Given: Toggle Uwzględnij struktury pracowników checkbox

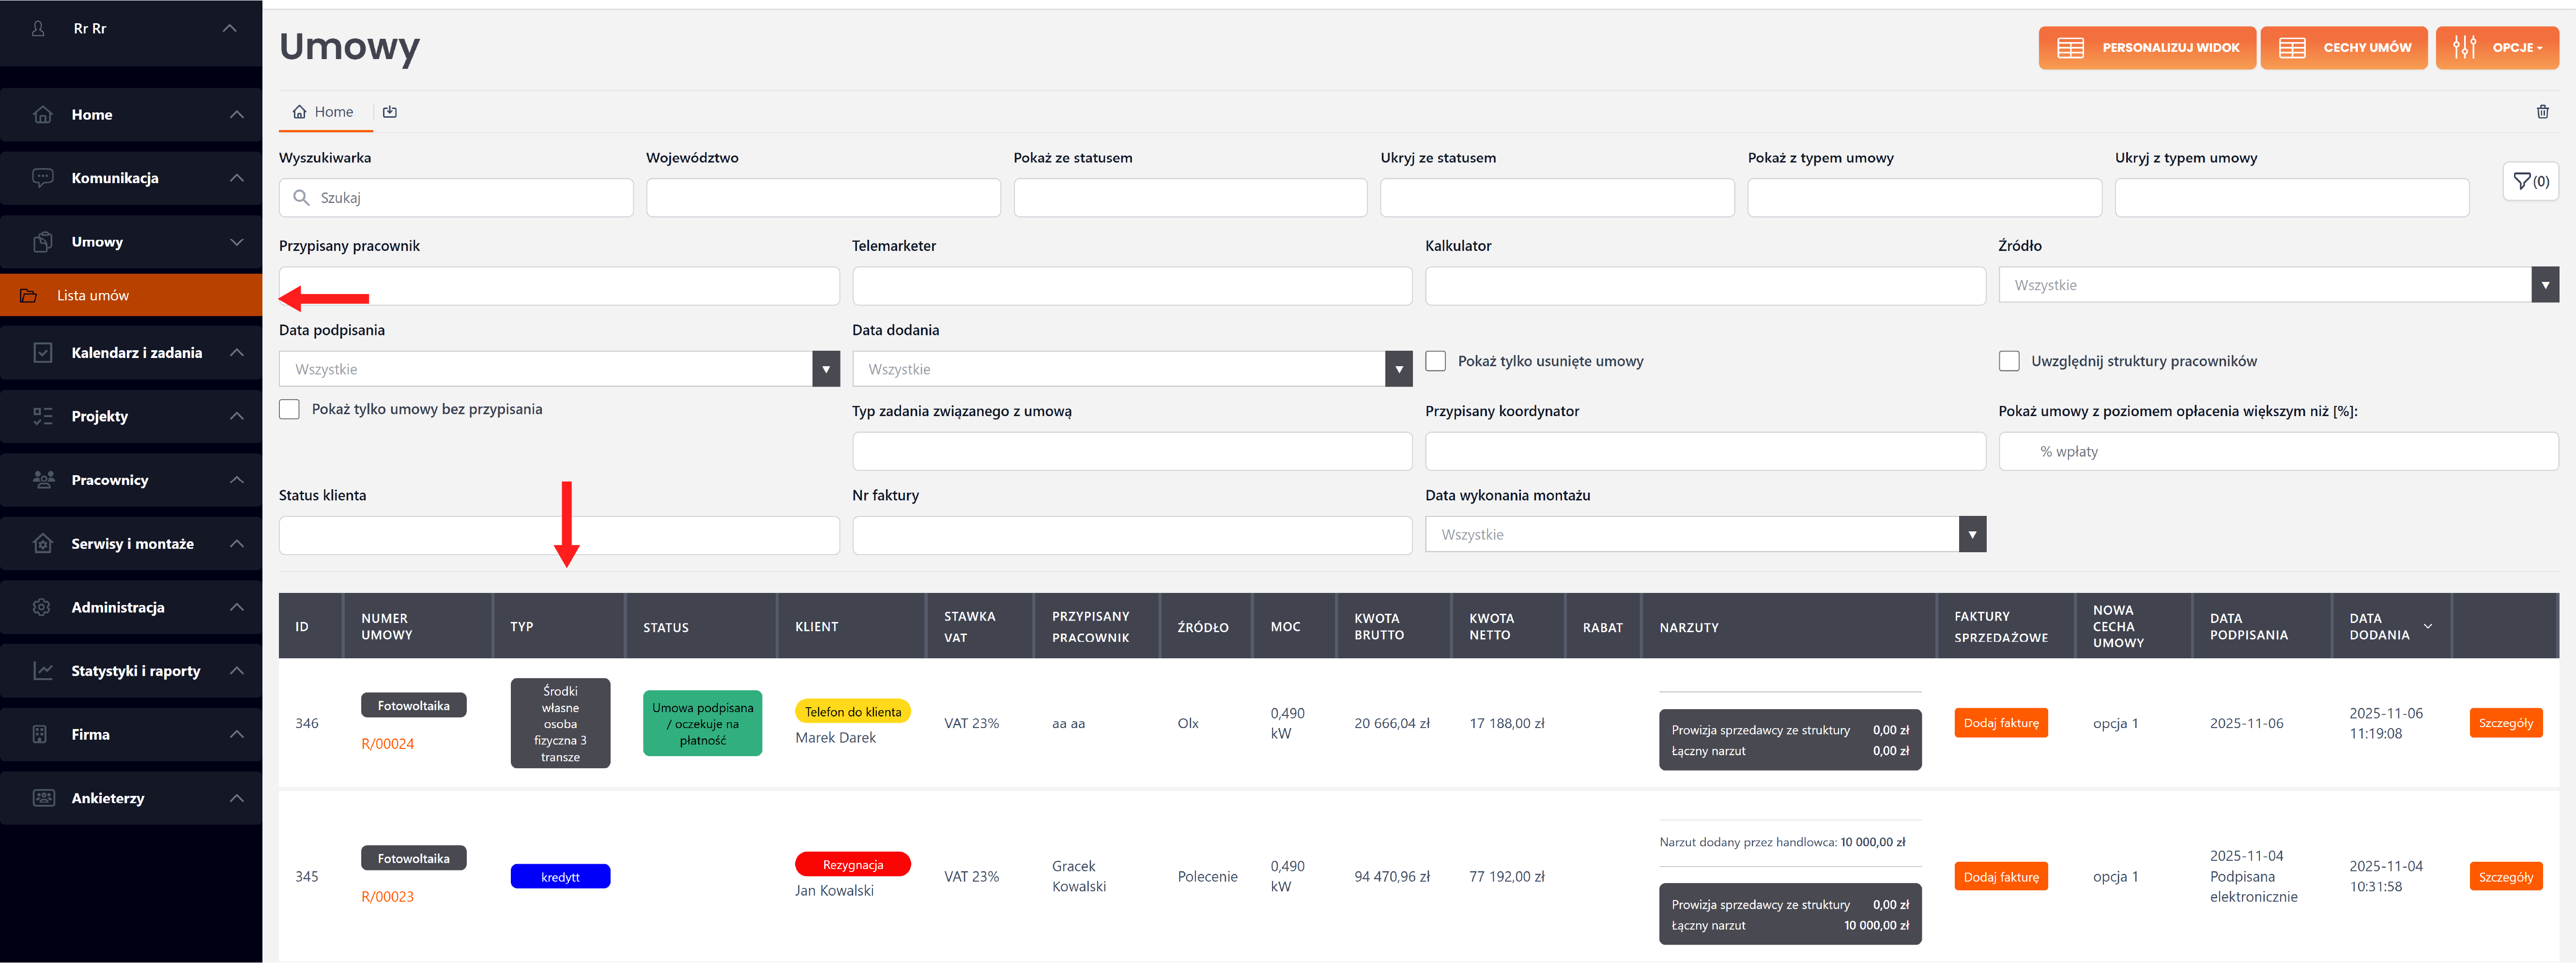Looking at the screenshot, I should 2008,361.
